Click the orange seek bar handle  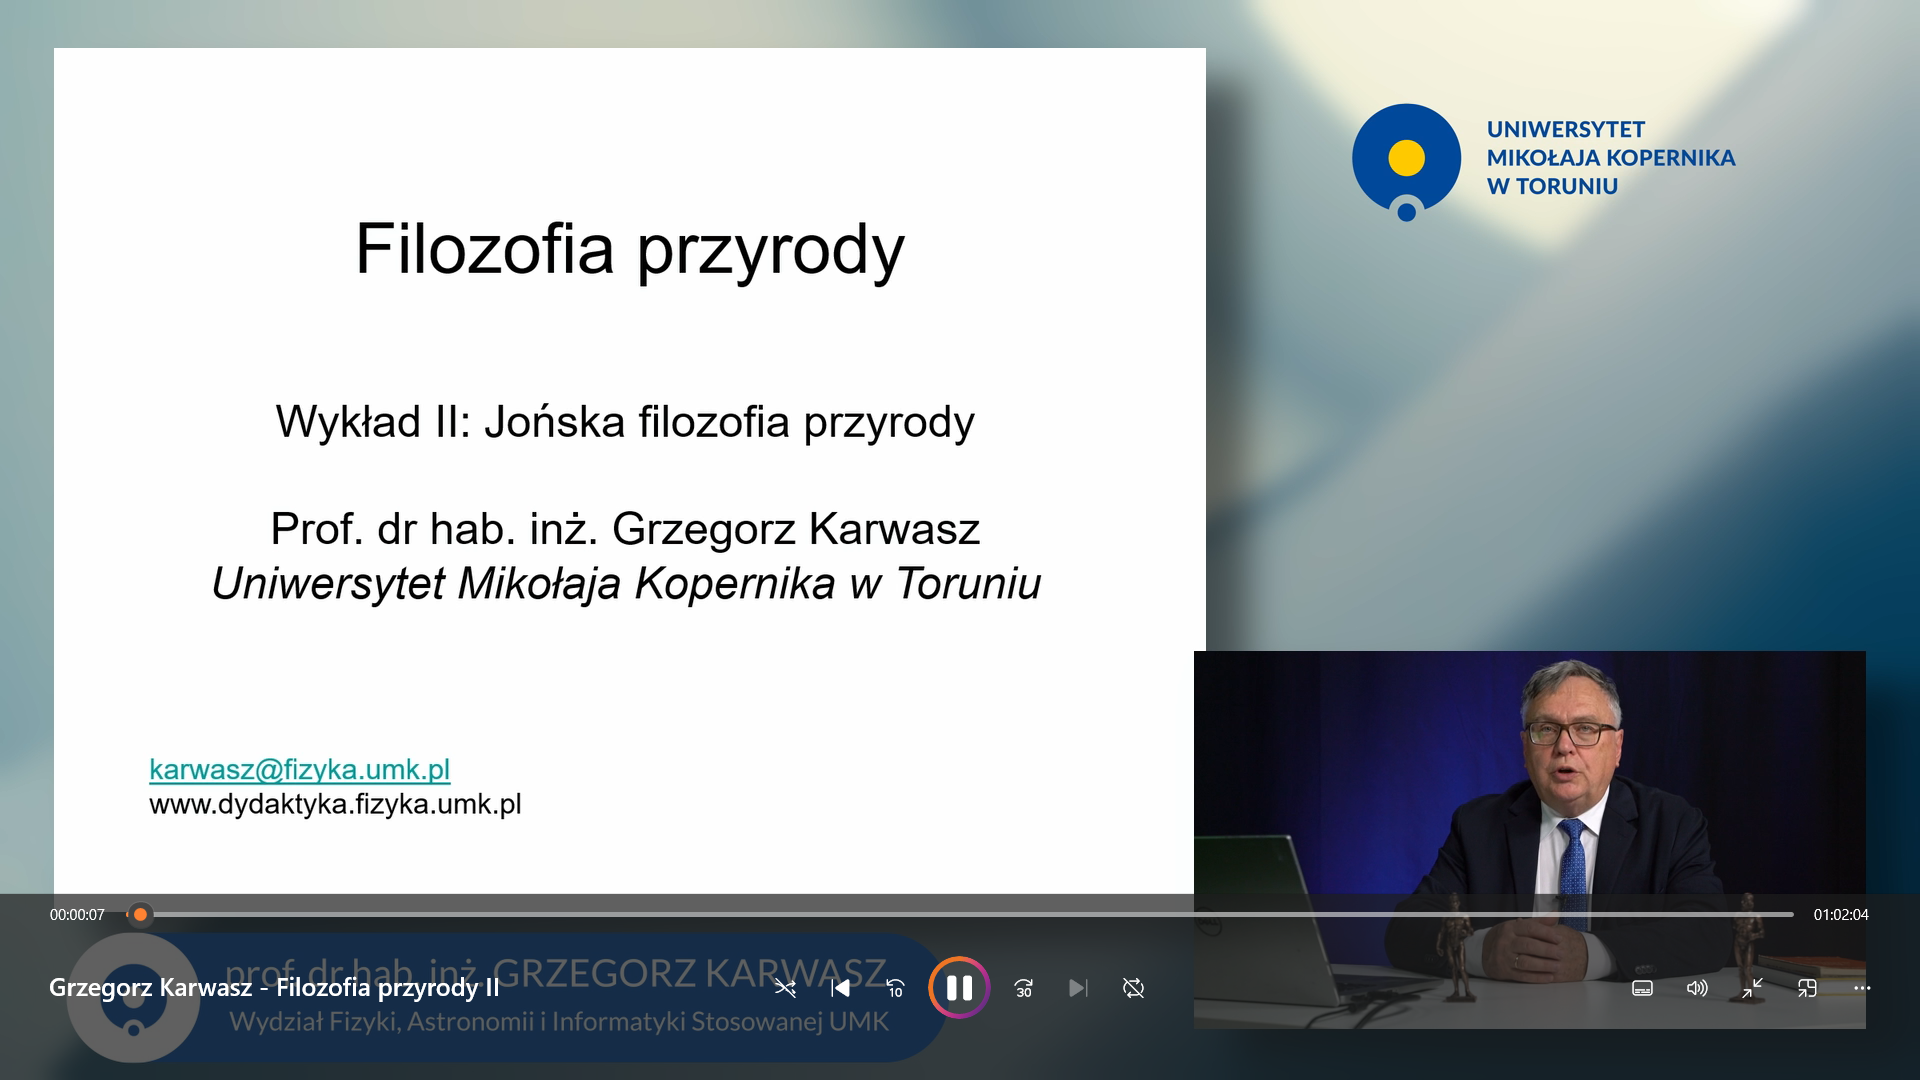[141, 914]
